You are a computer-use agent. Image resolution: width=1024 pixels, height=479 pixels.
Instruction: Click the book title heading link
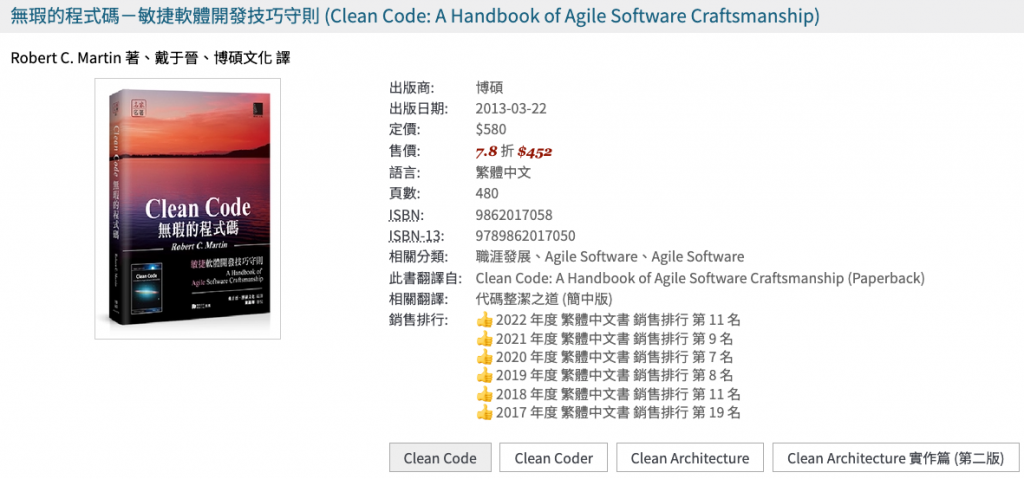(x=415, y=17)
